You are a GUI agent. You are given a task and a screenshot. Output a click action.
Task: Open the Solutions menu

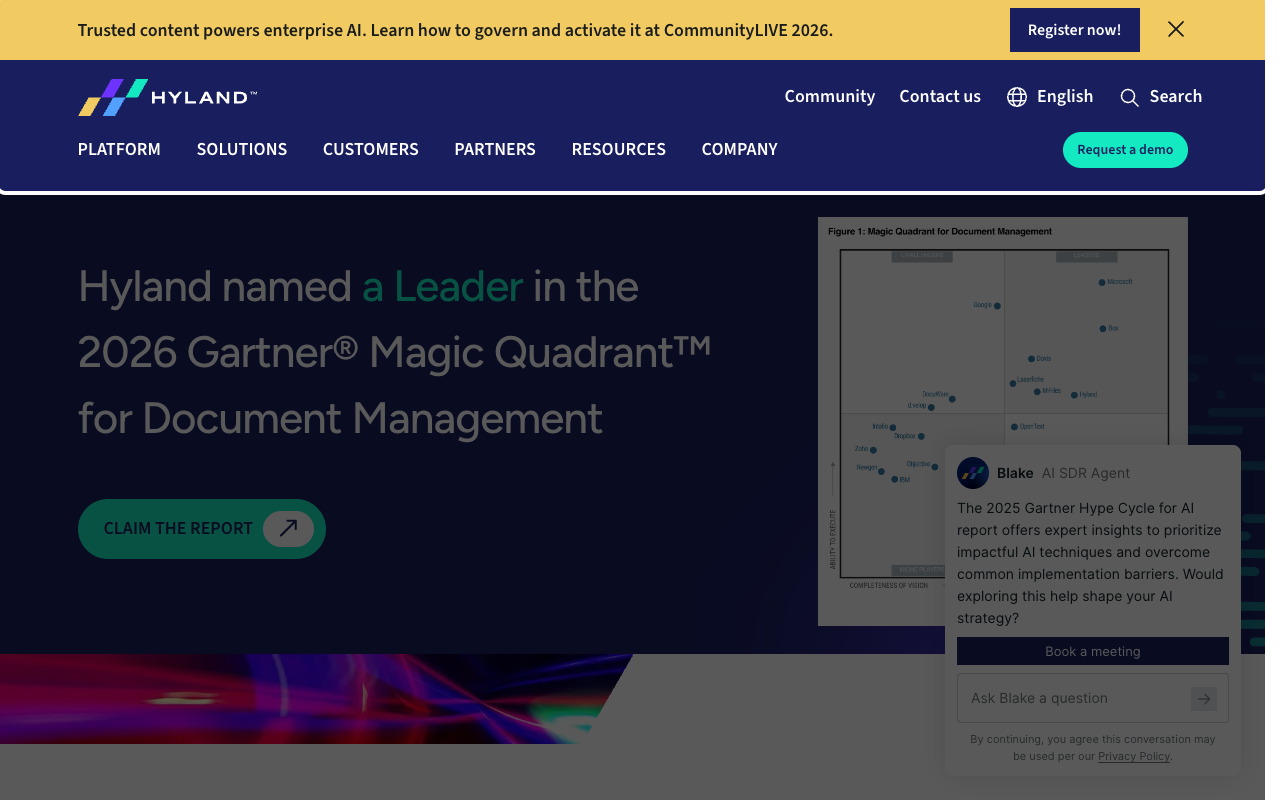coord(242,149)
